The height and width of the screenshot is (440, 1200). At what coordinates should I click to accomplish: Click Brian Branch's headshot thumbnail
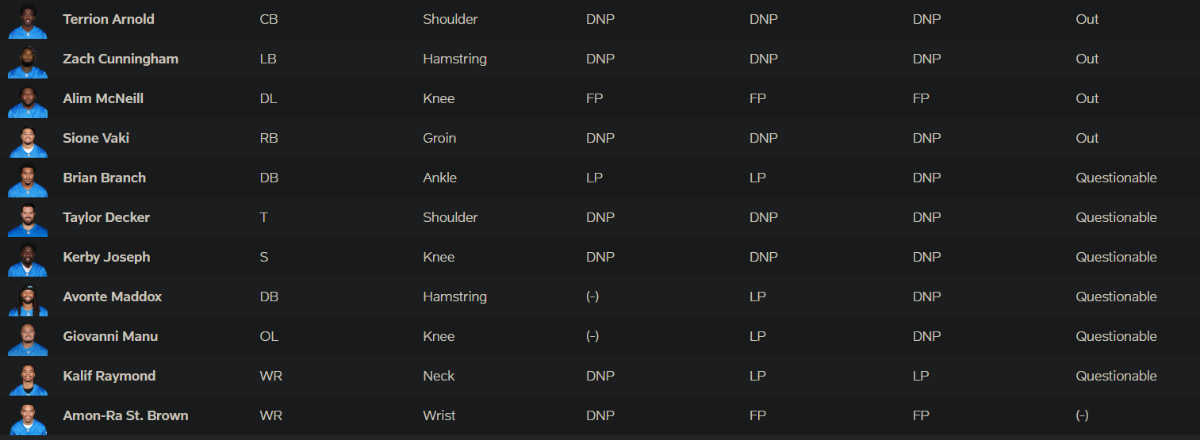point(27,179)
